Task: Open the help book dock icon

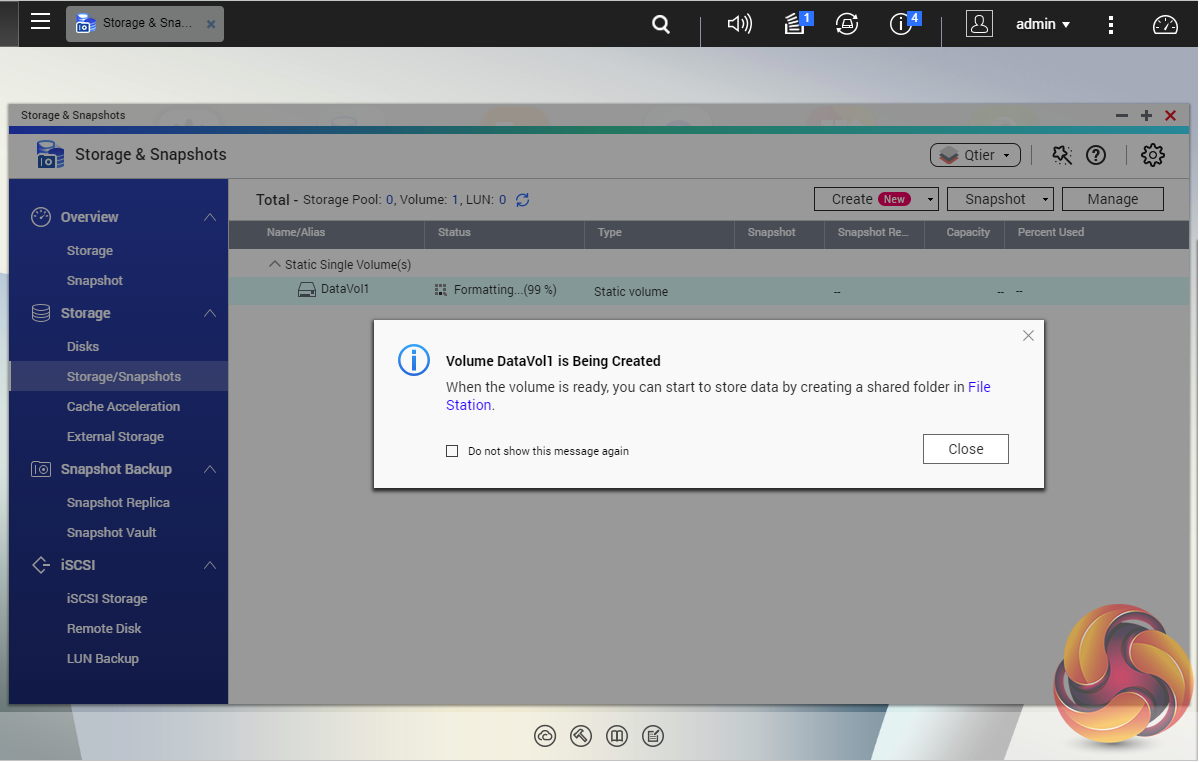Action: click(x=617, y=737)
